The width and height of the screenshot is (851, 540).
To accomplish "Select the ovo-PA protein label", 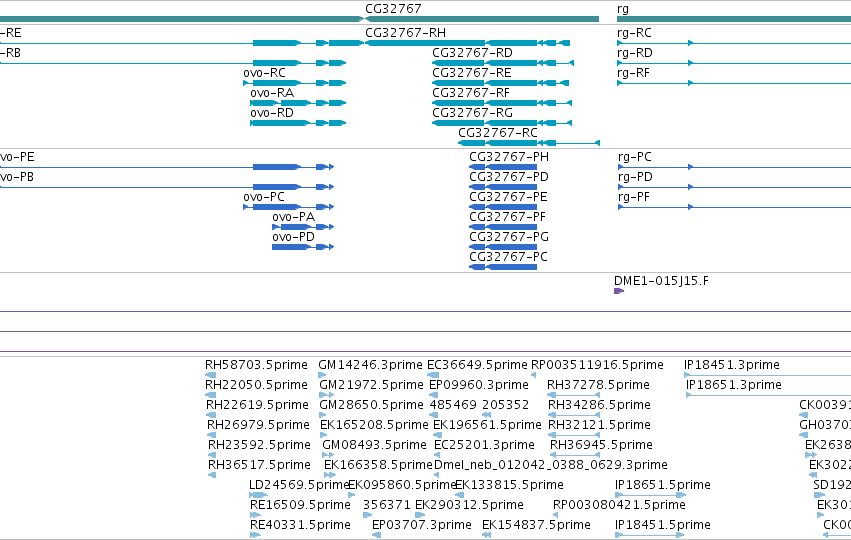I will [294, 217].
